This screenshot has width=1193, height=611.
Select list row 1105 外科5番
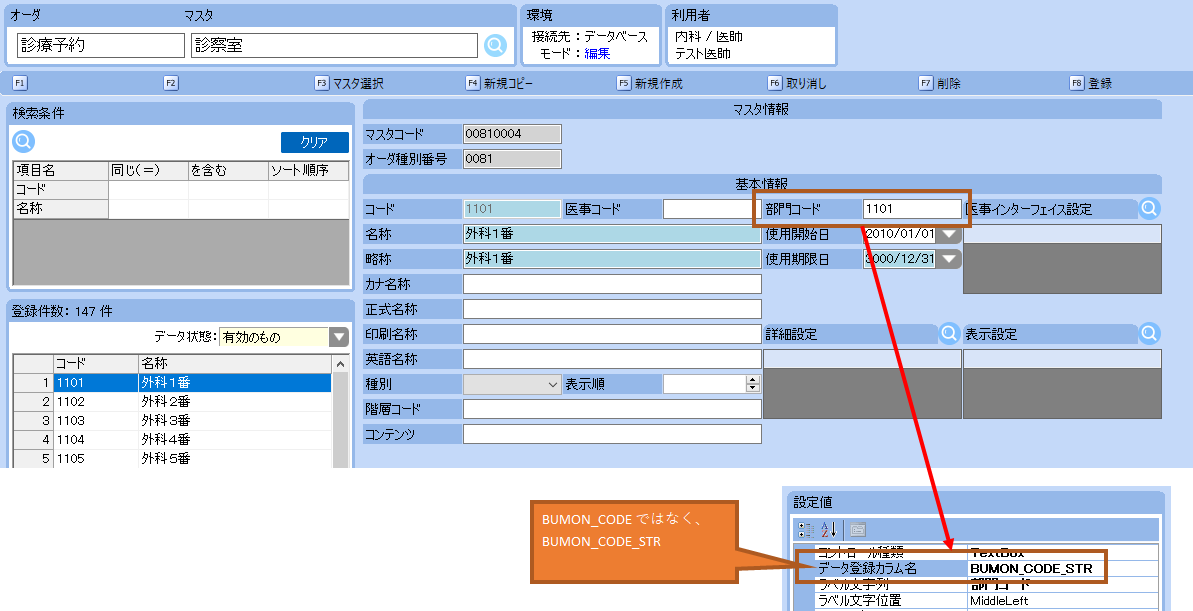(x=173, y=459)
